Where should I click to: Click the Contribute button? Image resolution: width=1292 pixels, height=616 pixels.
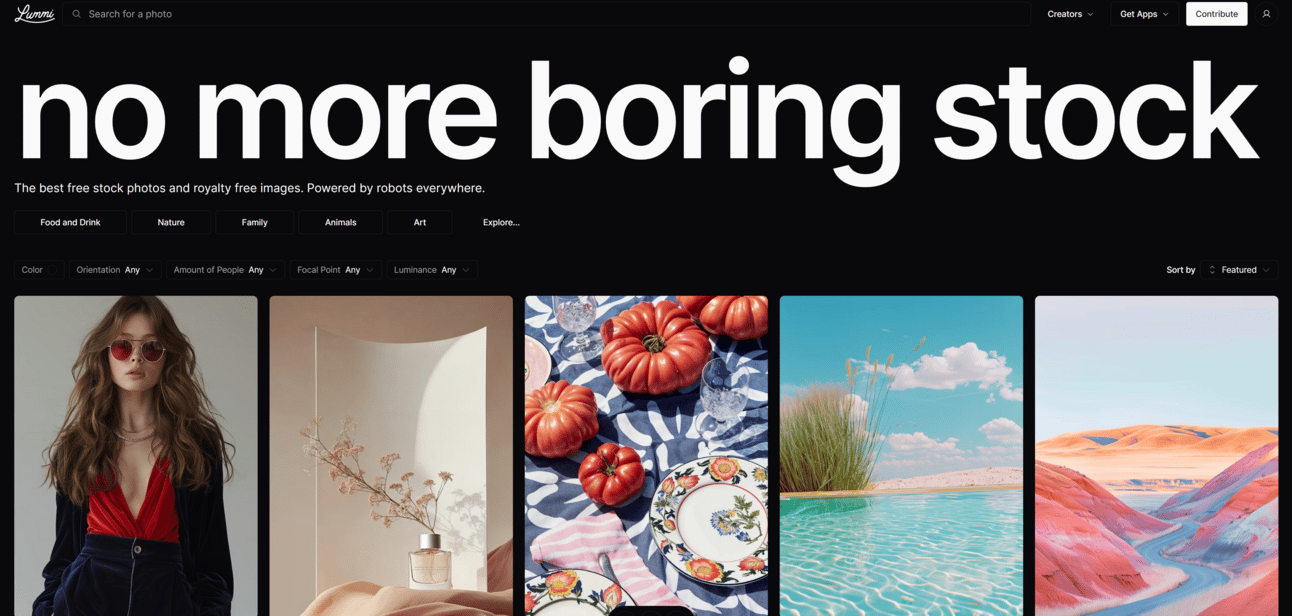click(x=1216, y=14)
